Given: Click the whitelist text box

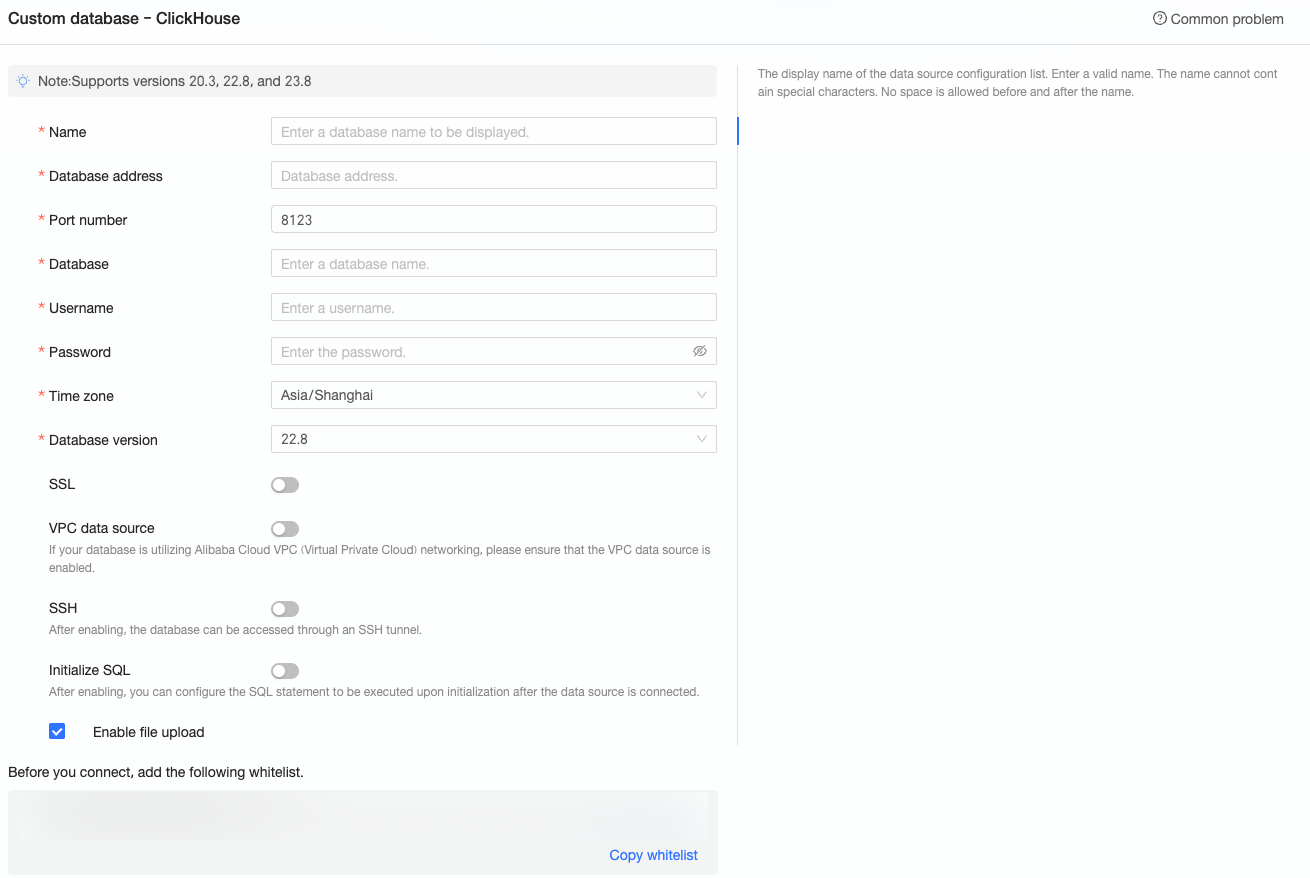Looking at the screenshot, I should (363, 832).
